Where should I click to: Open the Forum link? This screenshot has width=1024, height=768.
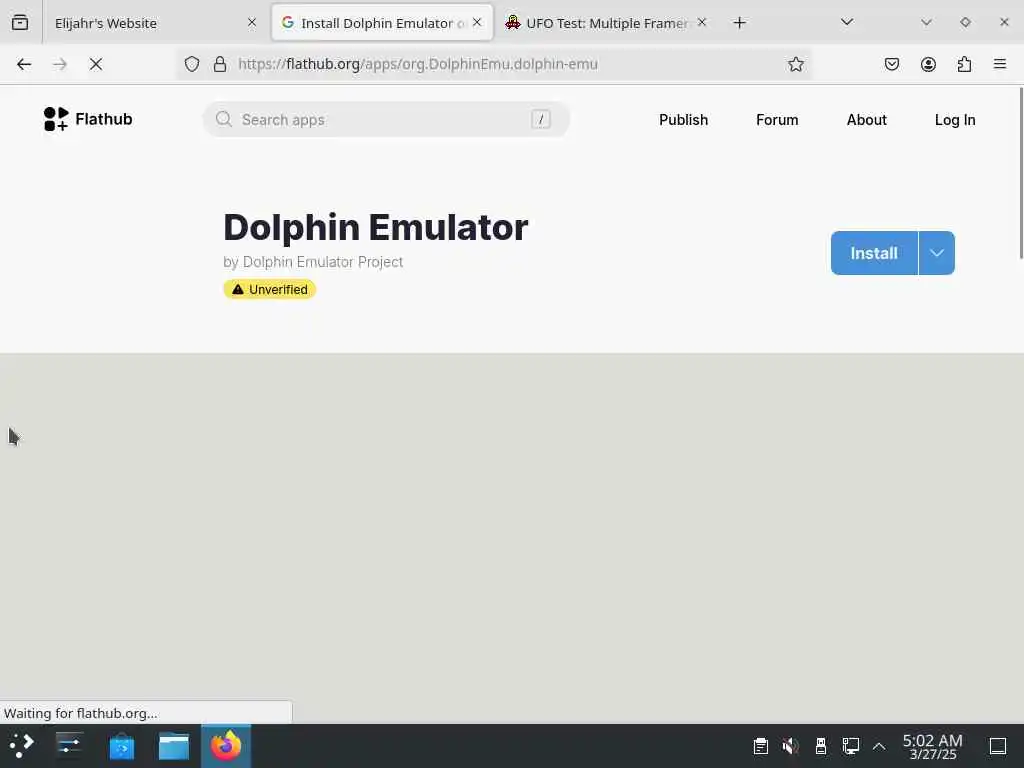coord(777,120)
